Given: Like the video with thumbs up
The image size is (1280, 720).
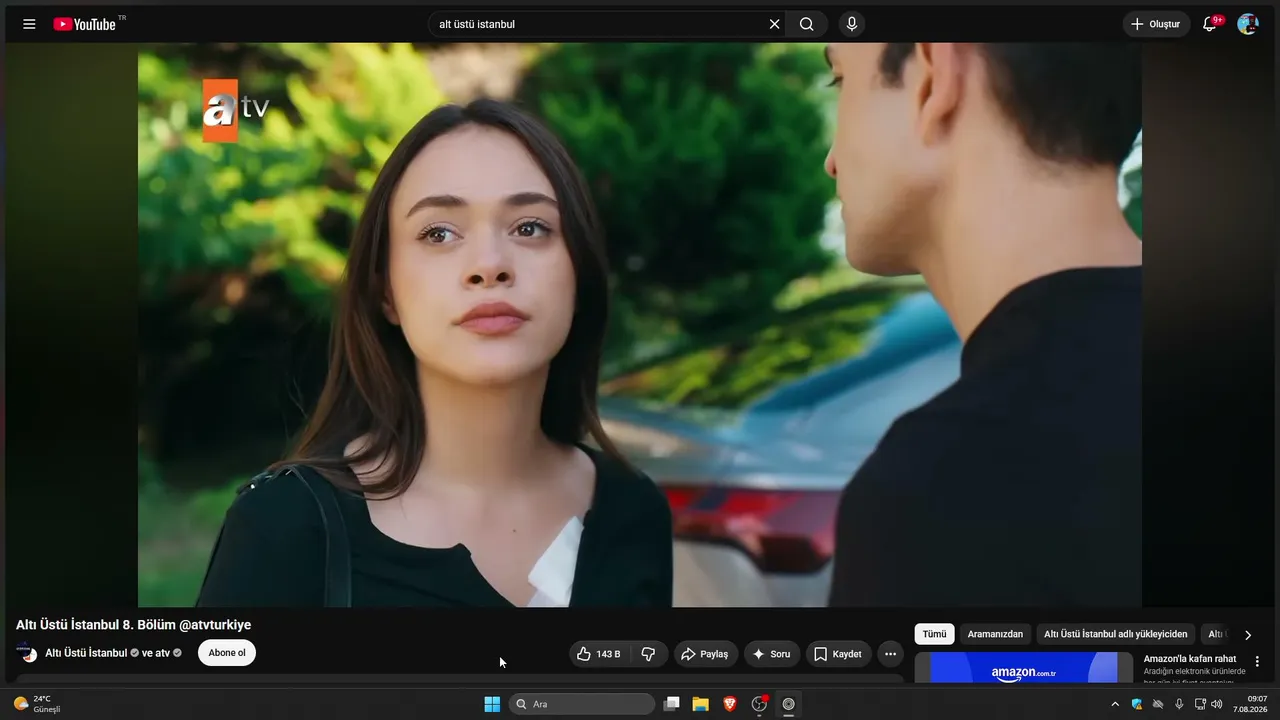Looking at the screenshot, I should tap(599, 654).
